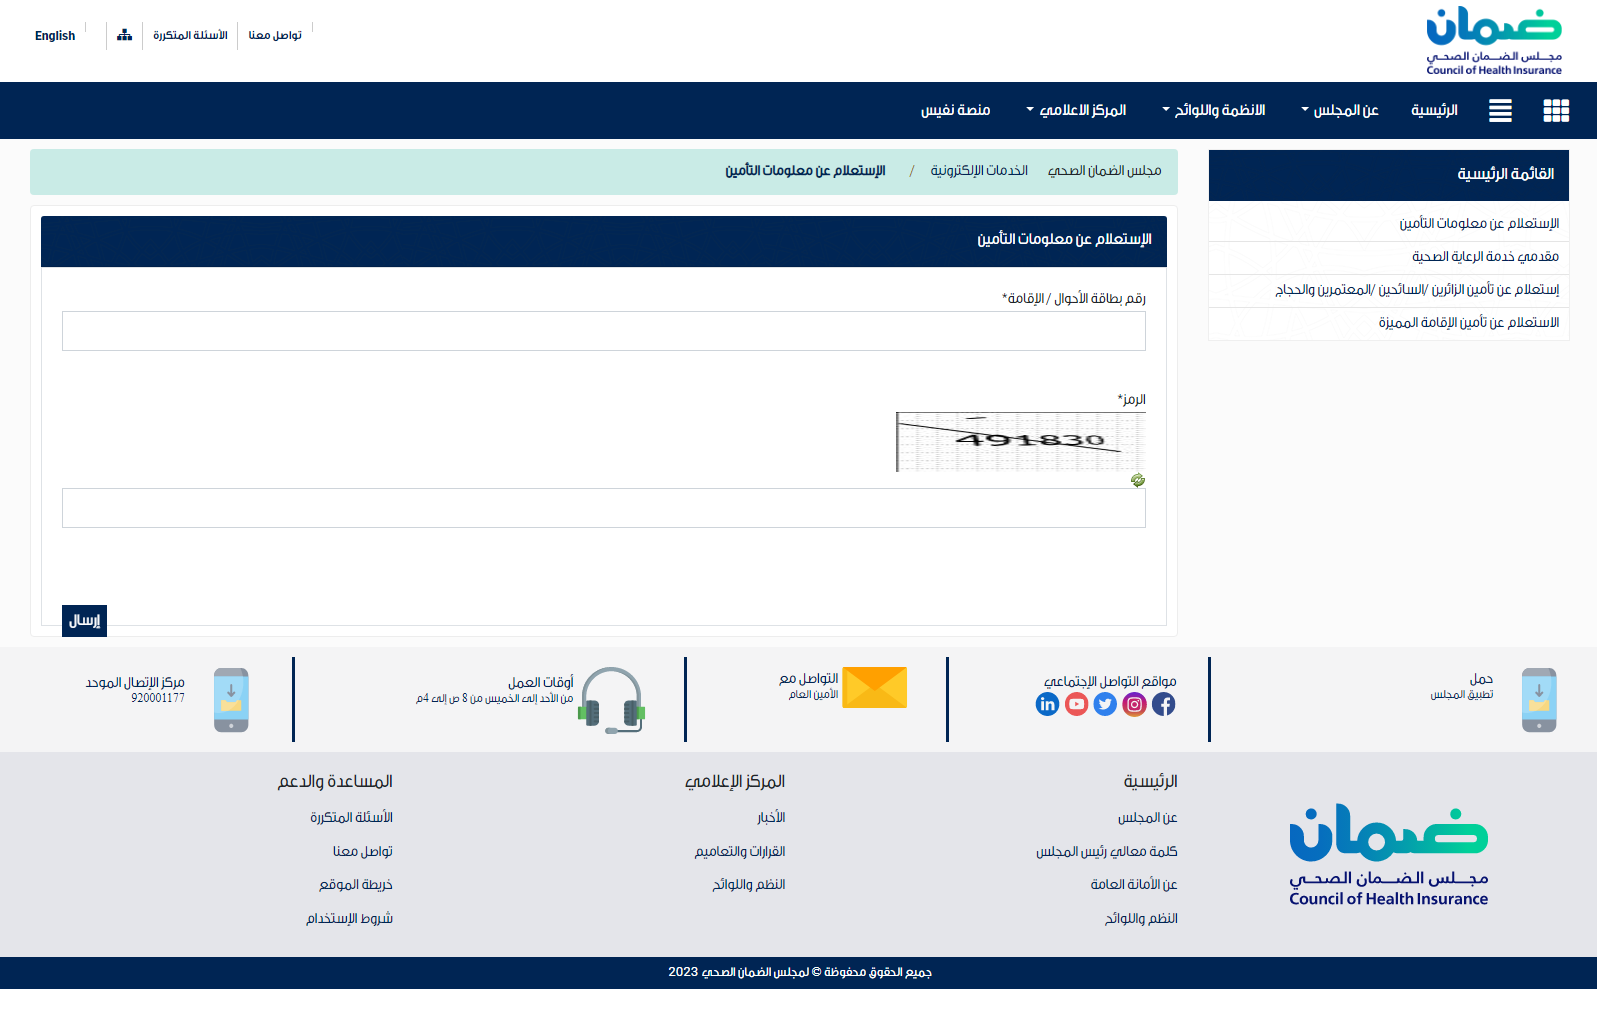
Task: Select الرئيسية in the navigation bar
Action: 1434,110
